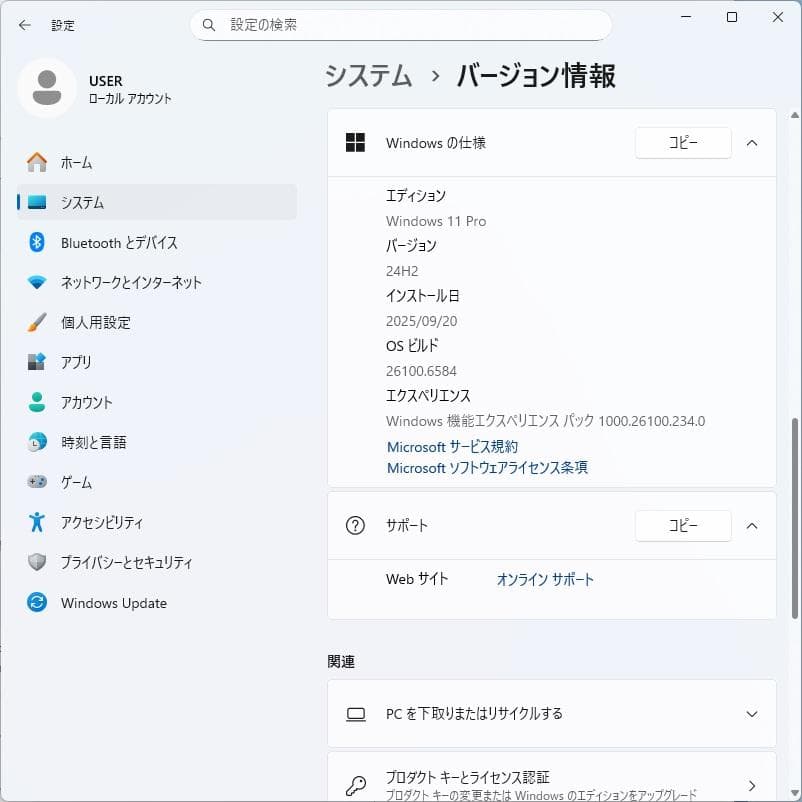Collapse the サポート section
Screen dimensions: 802x802
752,525
